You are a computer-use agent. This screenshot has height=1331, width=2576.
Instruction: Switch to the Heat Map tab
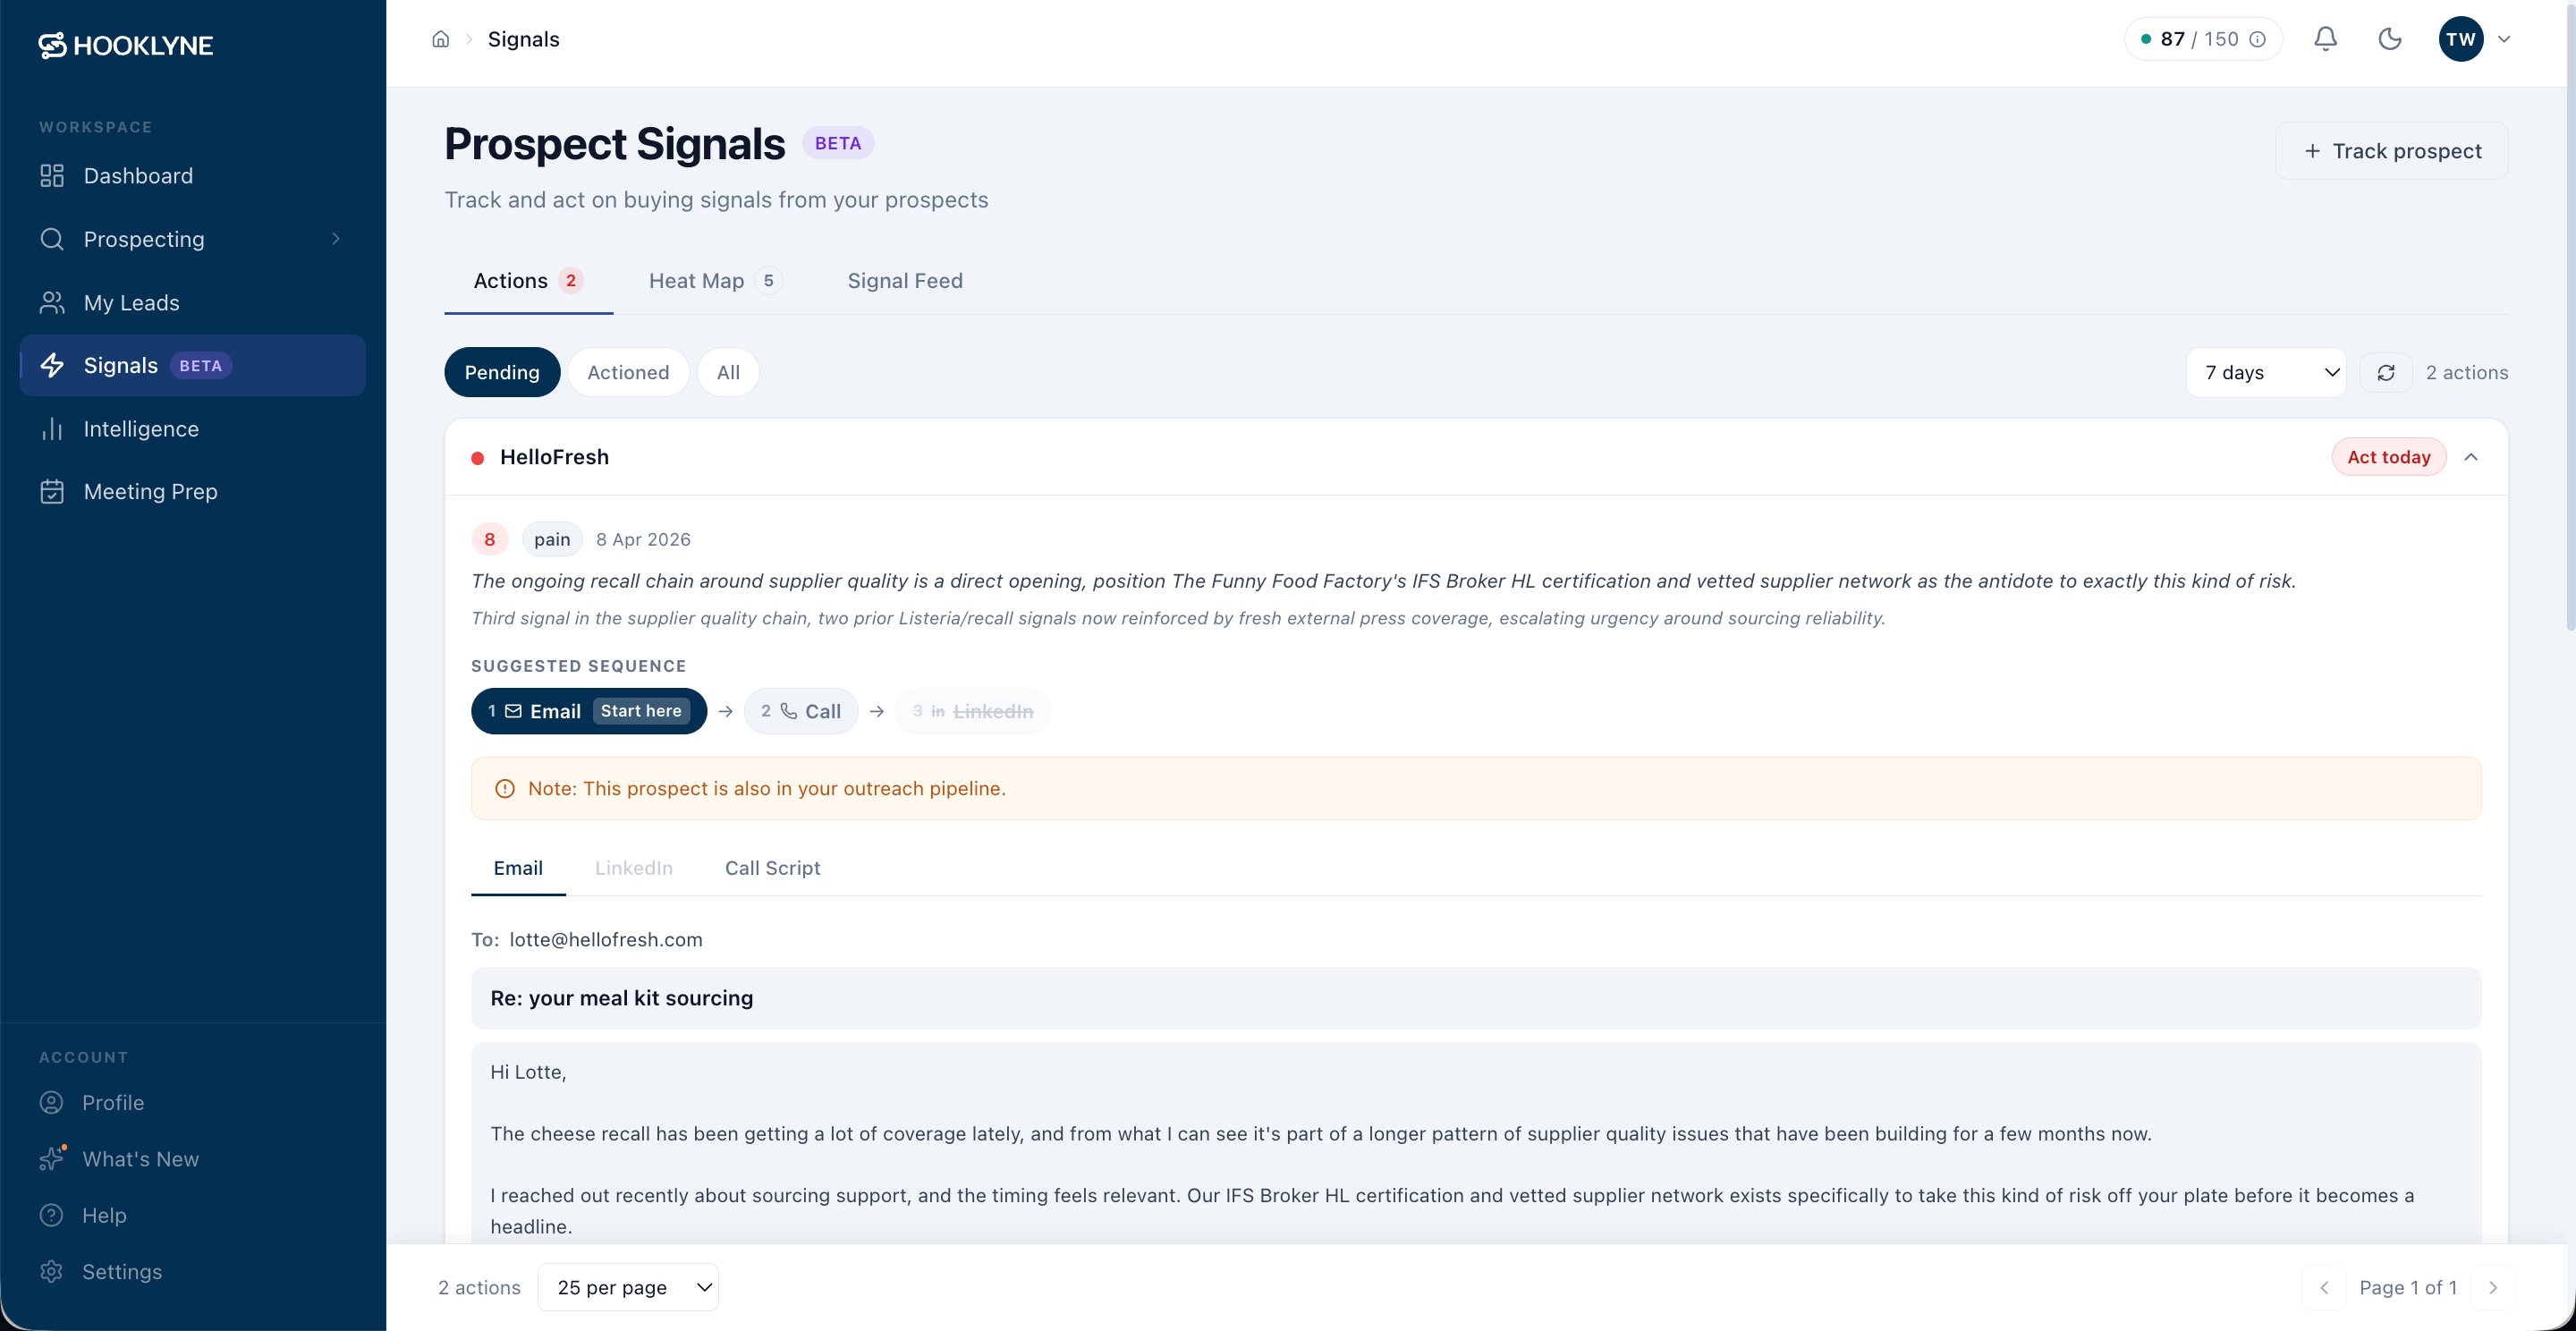pyautogui.click(x=696, y=281)
